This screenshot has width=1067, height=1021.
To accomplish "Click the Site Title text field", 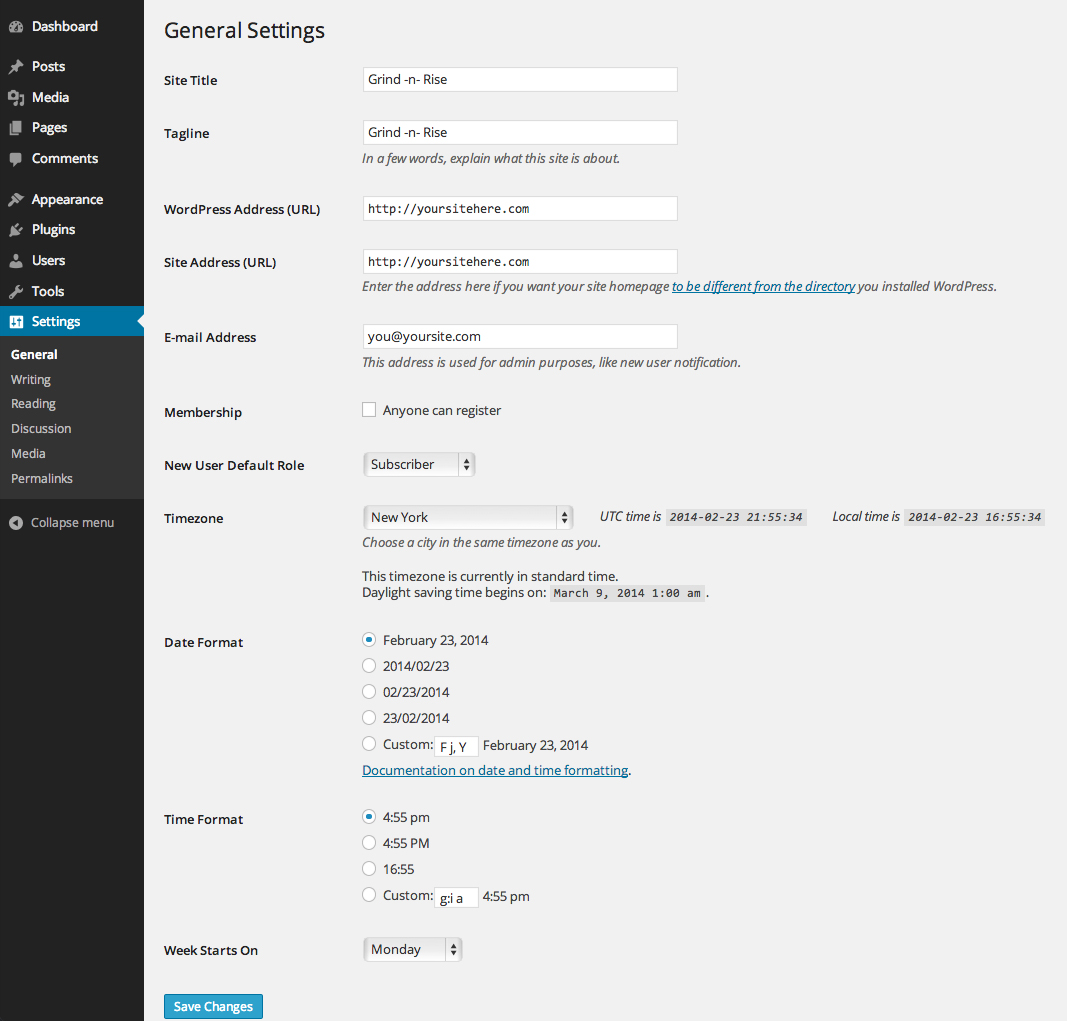I will pos(520,80).
